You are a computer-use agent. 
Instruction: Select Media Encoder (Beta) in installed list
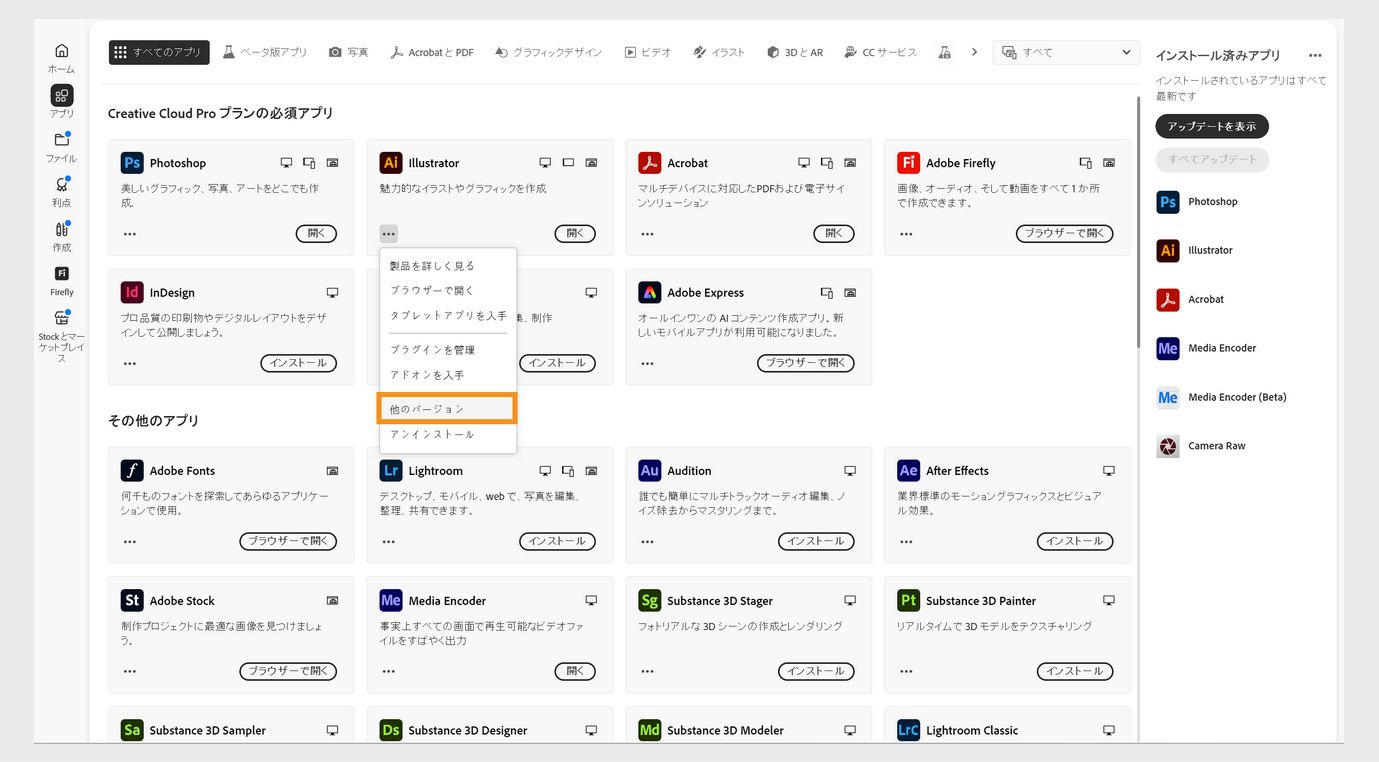click(1222, 397)
